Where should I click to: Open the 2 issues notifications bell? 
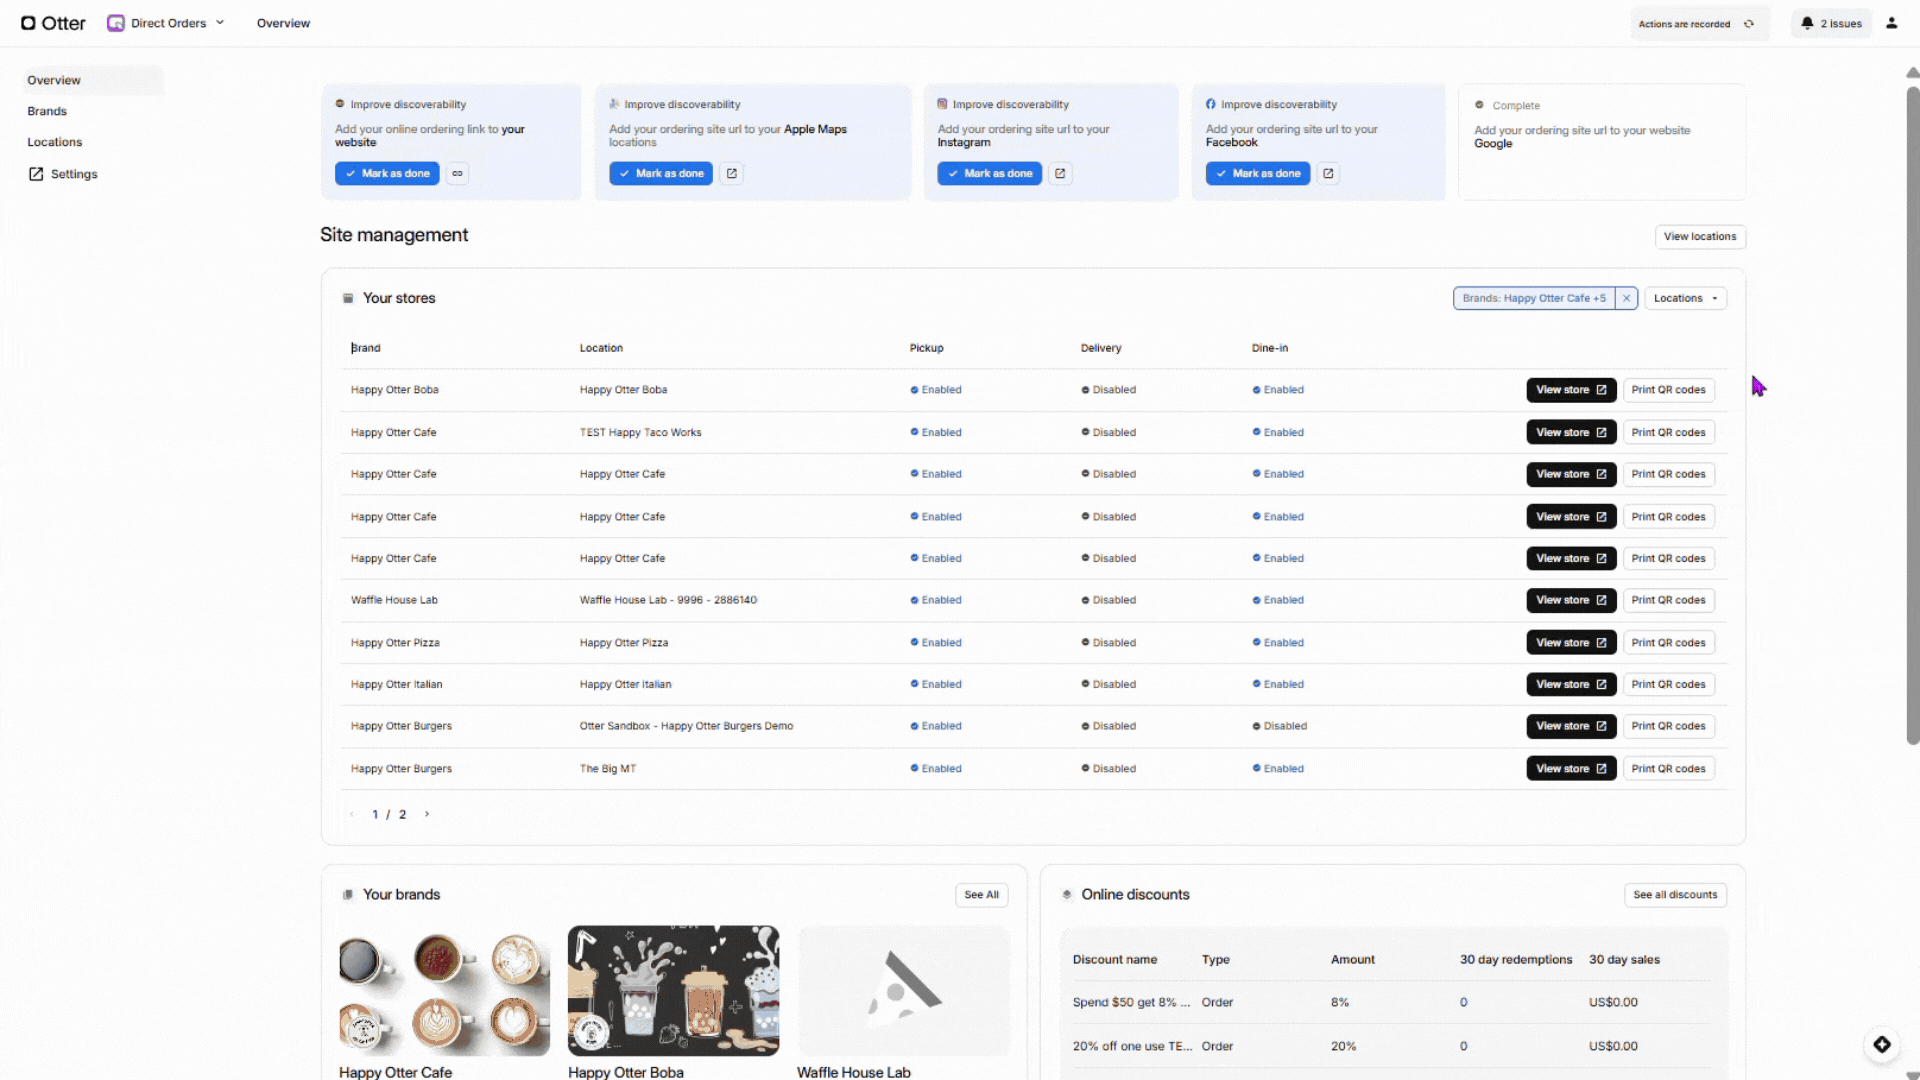1831,23
